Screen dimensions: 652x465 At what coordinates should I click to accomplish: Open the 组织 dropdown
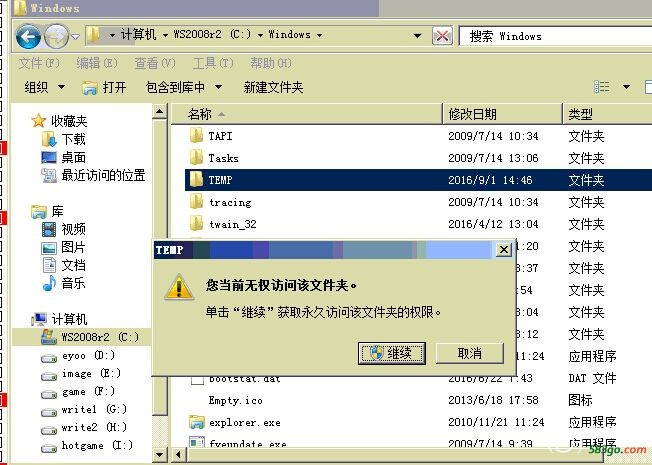[x=44, y=87]
